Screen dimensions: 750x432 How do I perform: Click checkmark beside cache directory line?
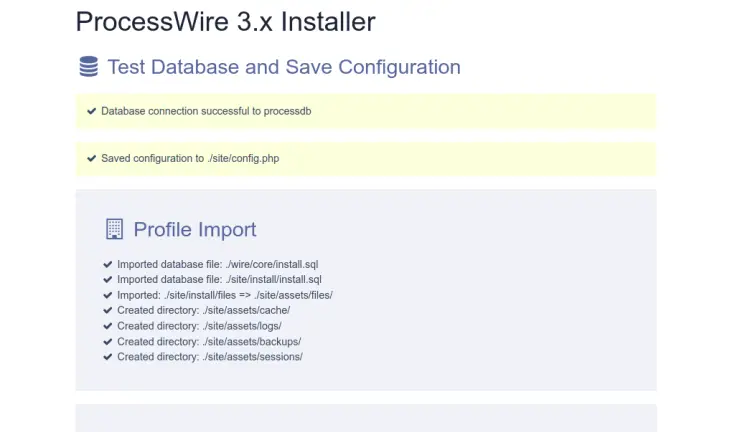pos(108,311)
